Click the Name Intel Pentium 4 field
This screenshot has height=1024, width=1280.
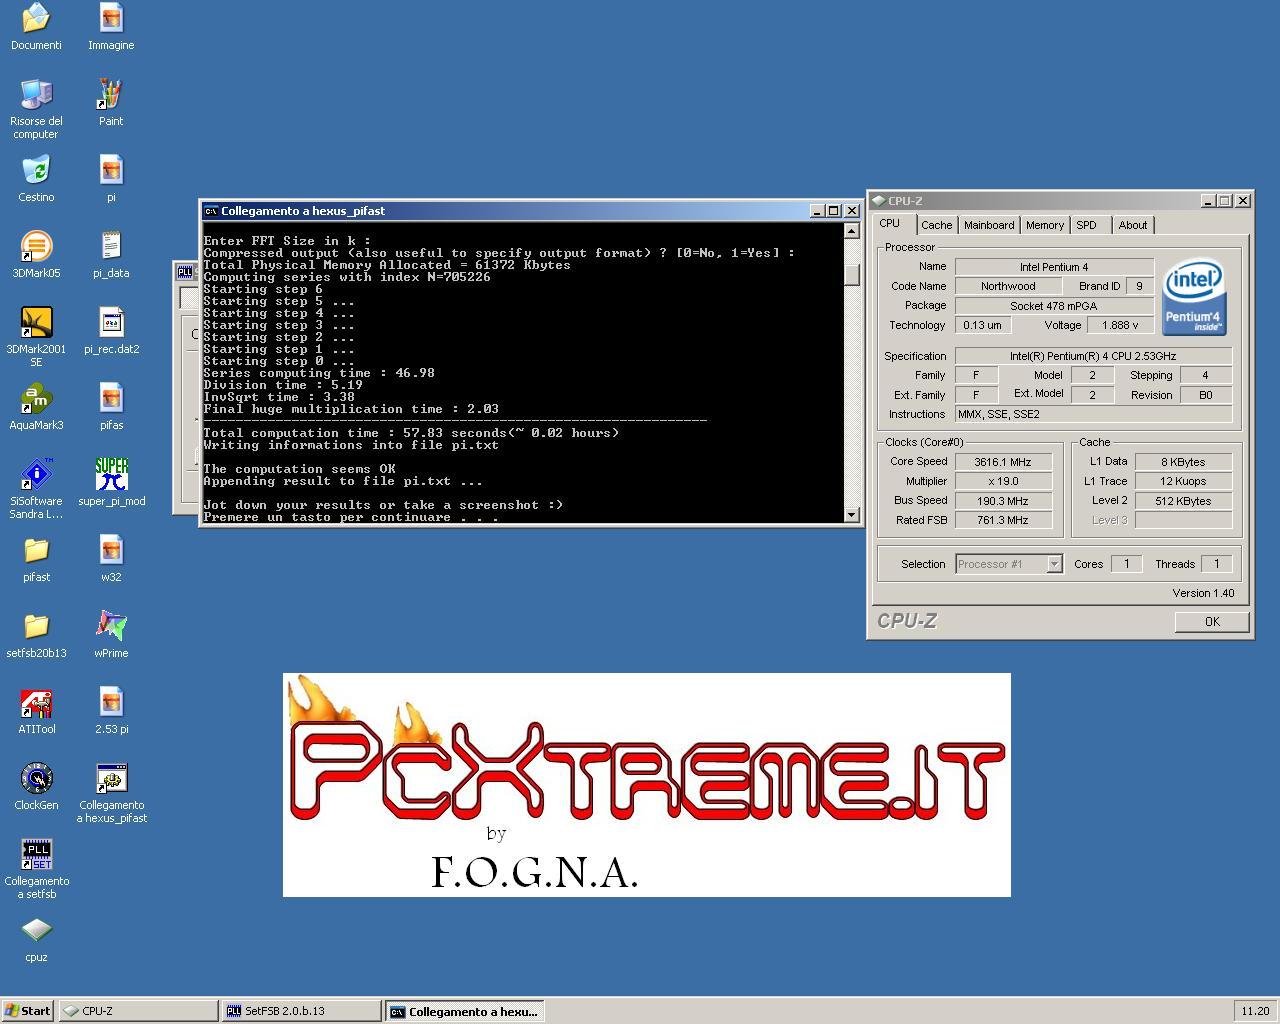point(1054,267)
